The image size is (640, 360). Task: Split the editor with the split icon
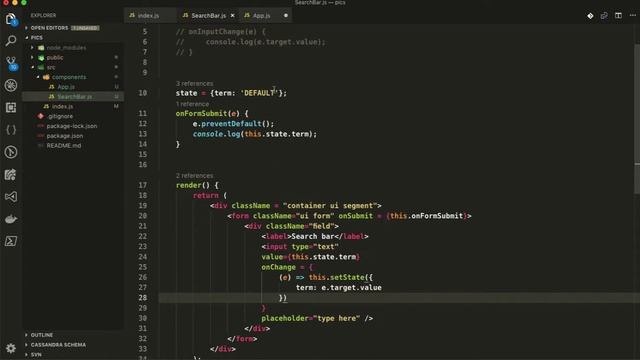pyautogui.click(x=618, y=16)
